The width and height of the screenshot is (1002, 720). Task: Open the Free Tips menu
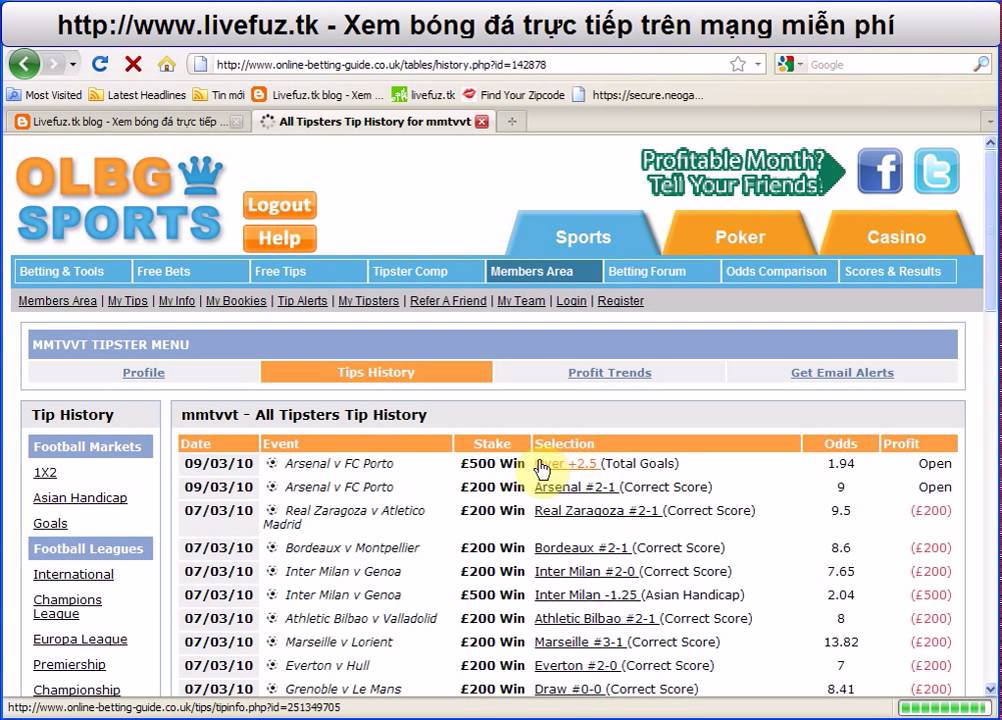coord(309,272)
